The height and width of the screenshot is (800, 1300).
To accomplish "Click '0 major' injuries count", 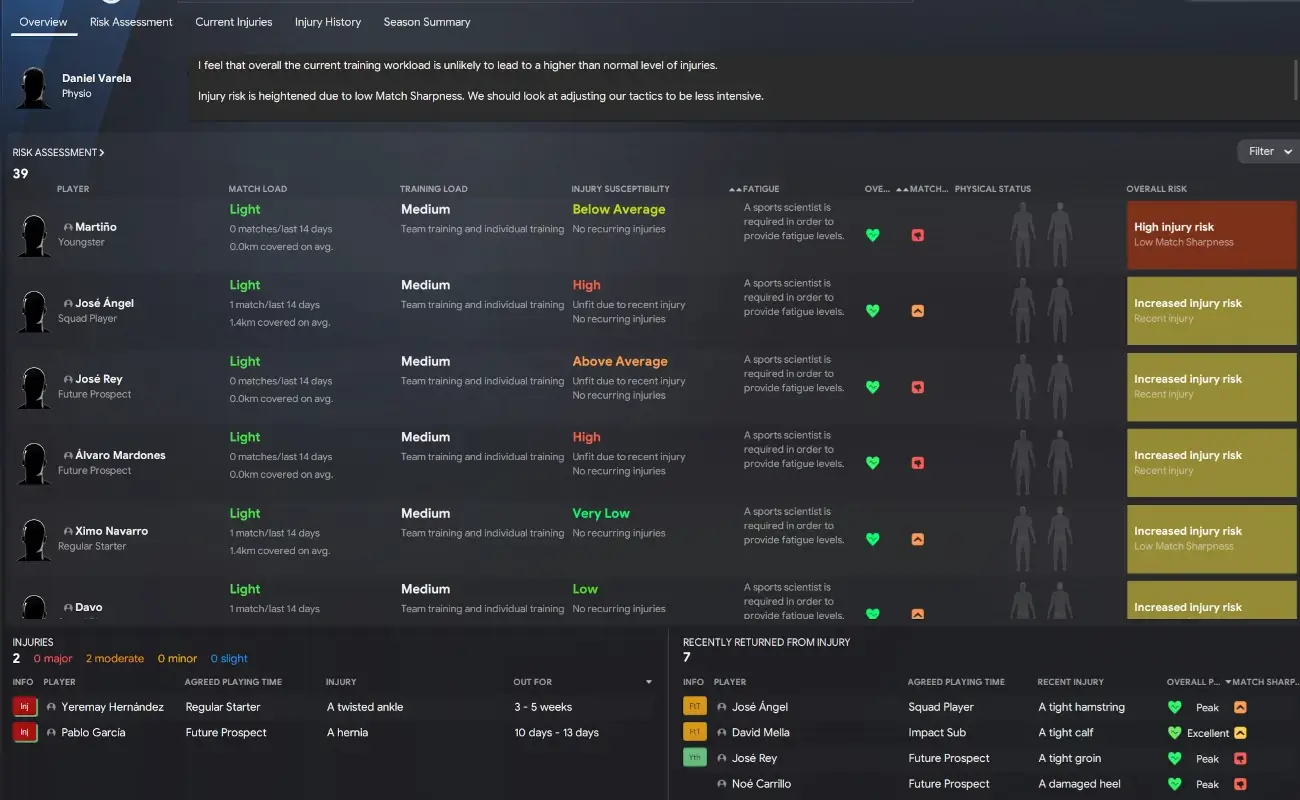I will coord(52,659).
